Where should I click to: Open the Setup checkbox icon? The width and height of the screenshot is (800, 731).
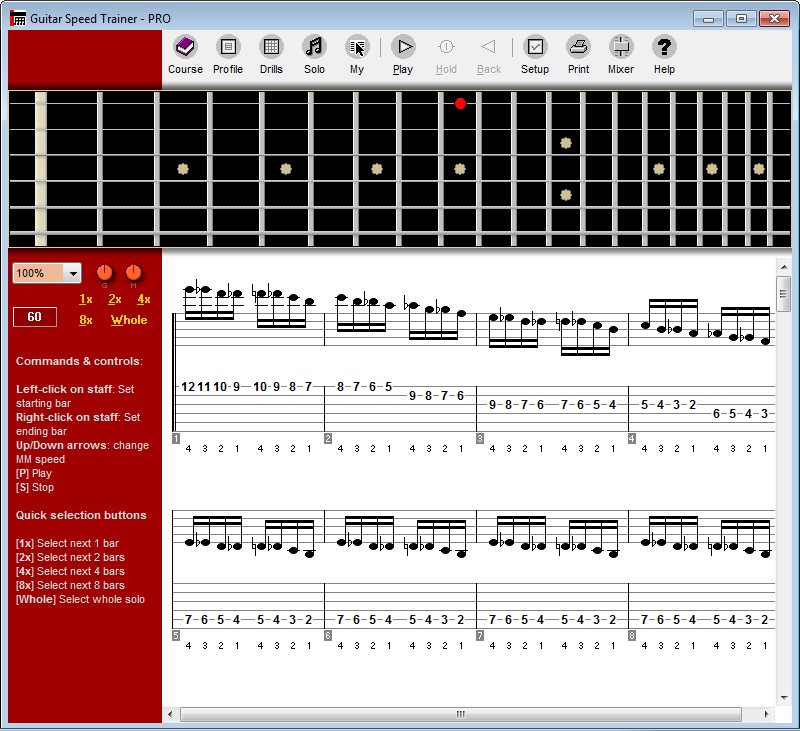tap(535, 47)
